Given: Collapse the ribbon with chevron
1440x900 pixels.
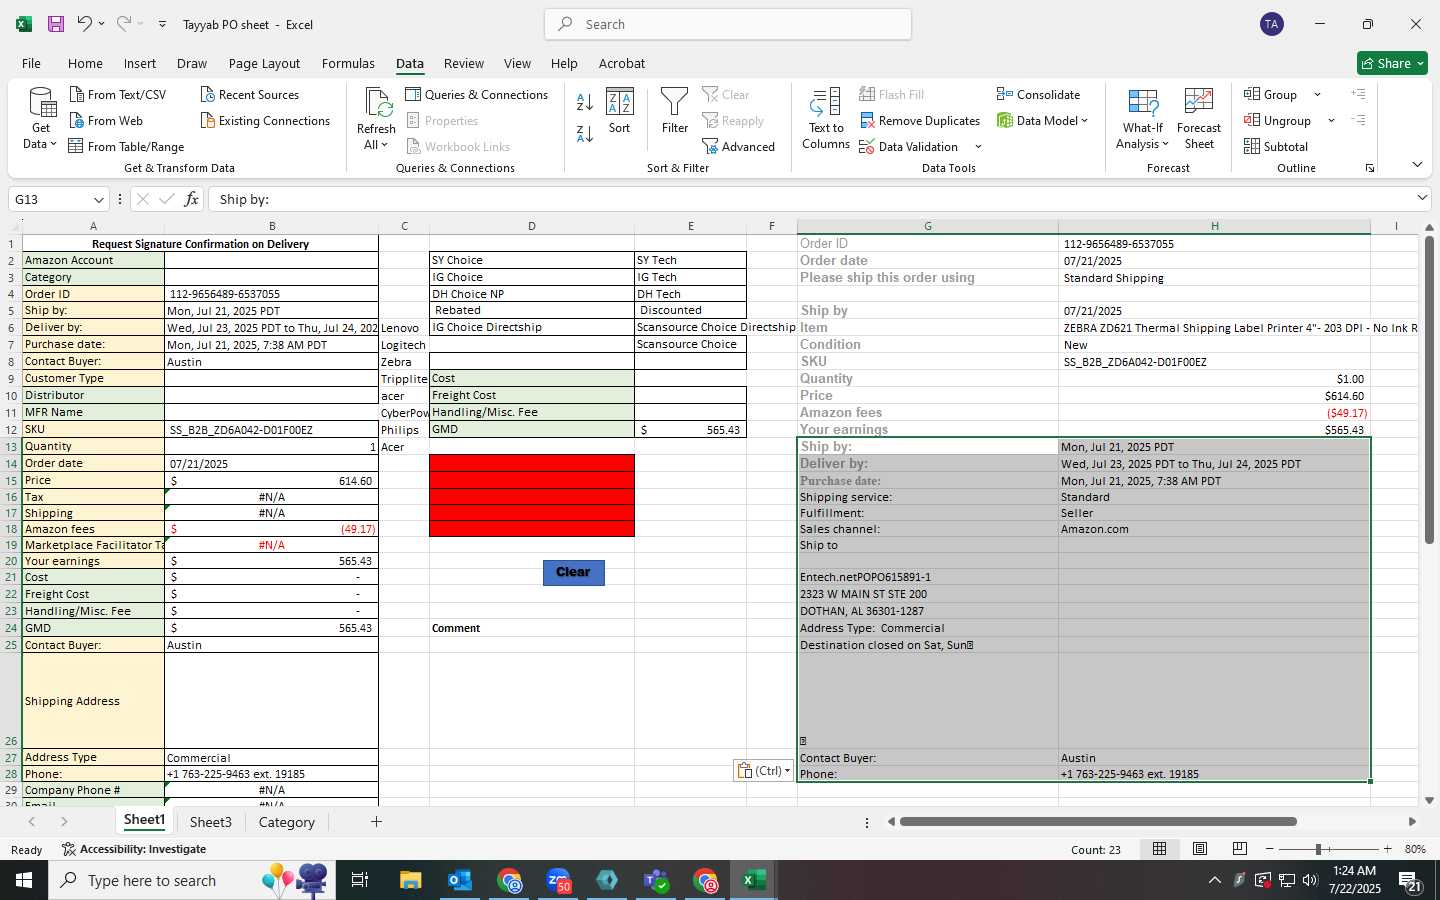Looking at the screenshot, I should tap(1417, 165).
